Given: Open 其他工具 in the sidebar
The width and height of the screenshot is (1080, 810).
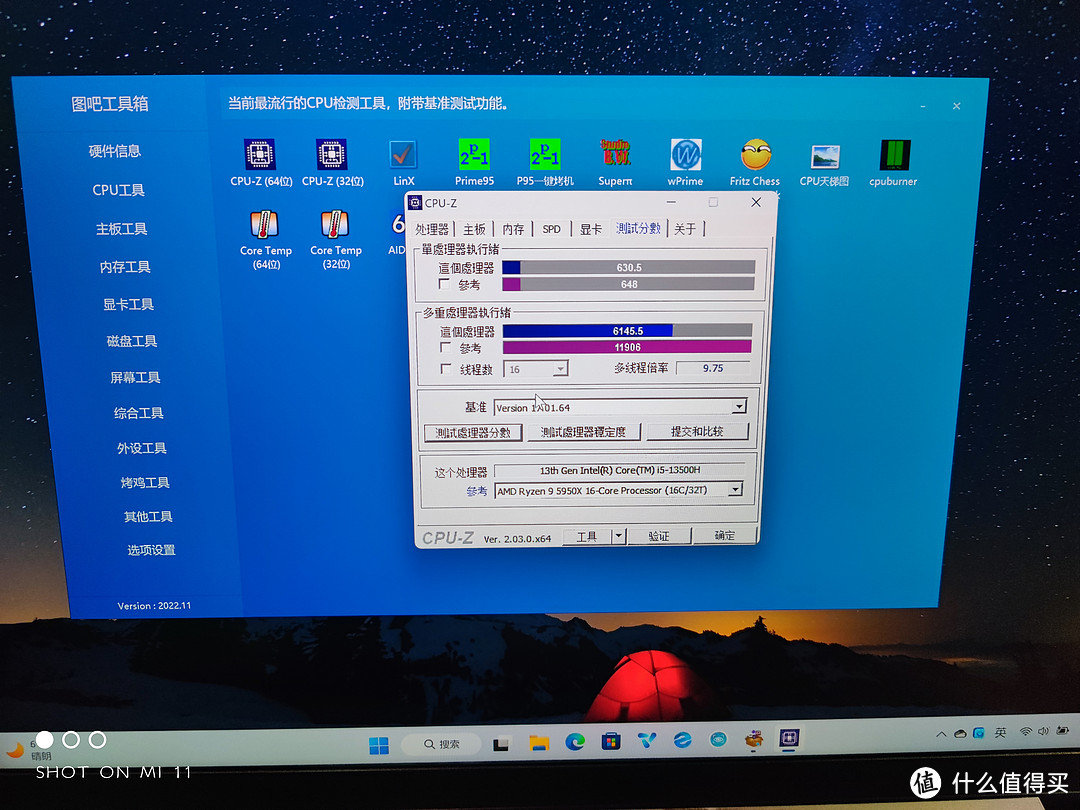Looking at the screenshot, I should point(149,517).
